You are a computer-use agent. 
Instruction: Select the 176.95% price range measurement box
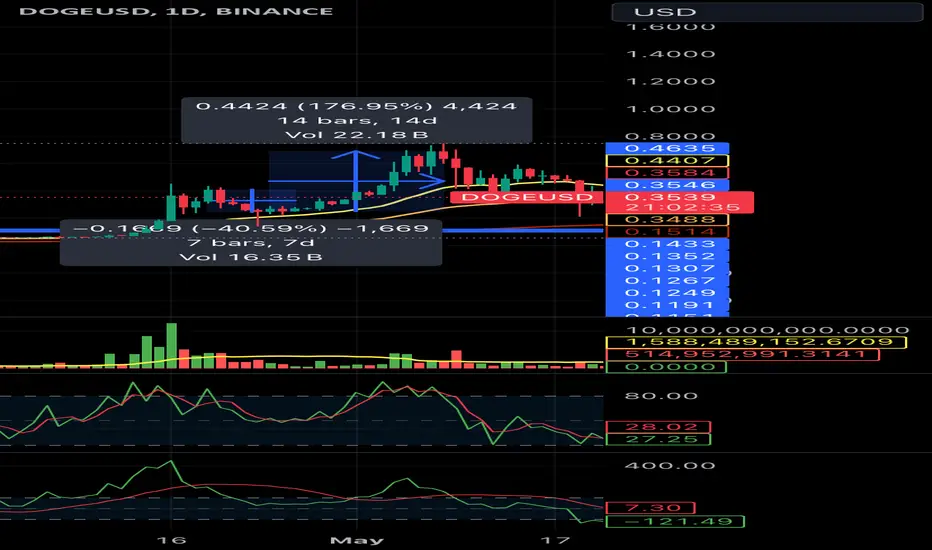point(357,121)
